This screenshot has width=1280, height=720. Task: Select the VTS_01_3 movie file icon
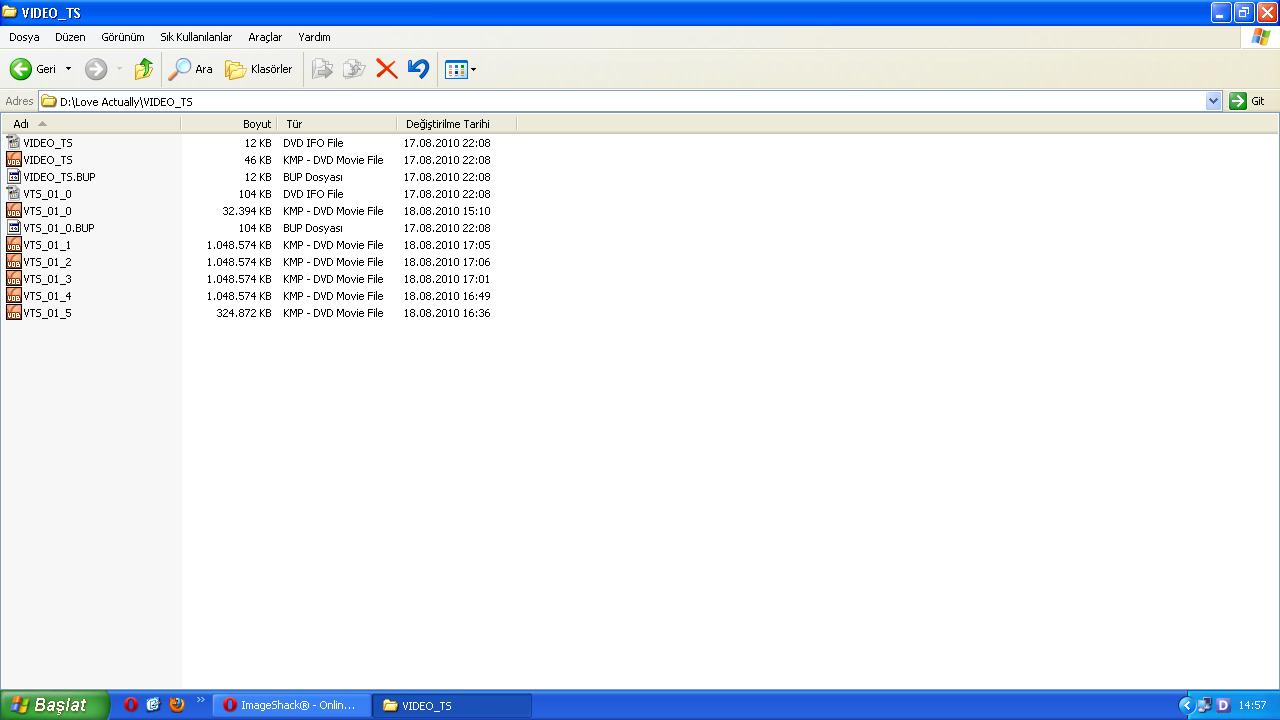pyautogui.click(x=14, y=279)
